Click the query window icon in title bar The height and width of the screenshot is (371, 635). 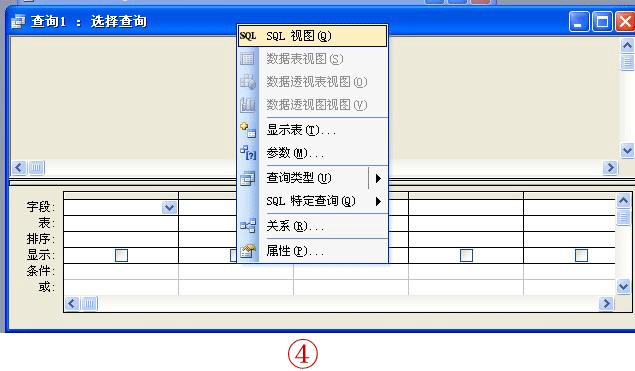click(x=18, y=21)
